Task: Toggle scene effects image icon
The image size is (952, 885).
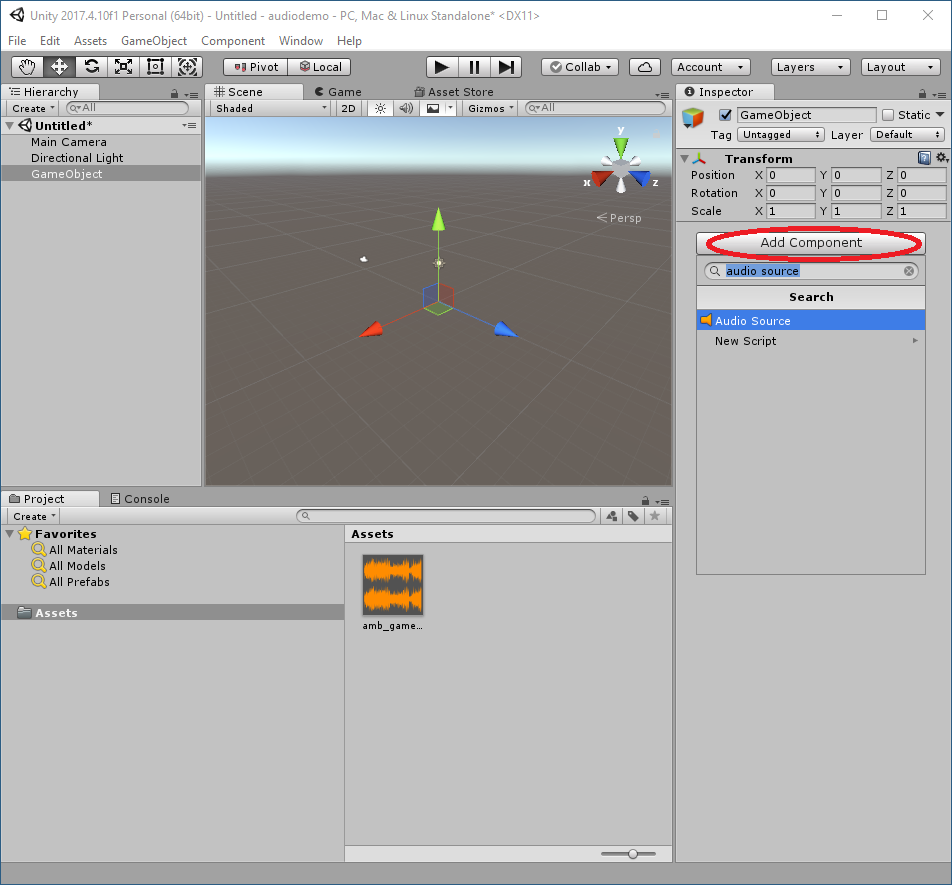Action: pos(433,108)
